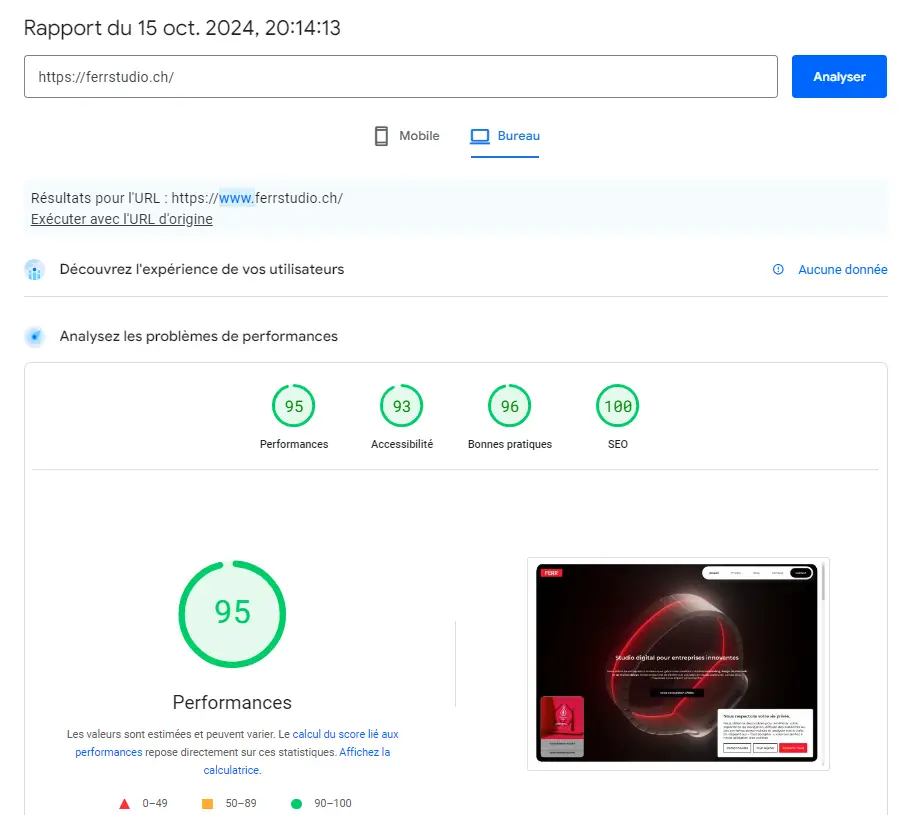Jump to the Performances score gauge 95
The image size is (905, 815).
tap(294, 406)
